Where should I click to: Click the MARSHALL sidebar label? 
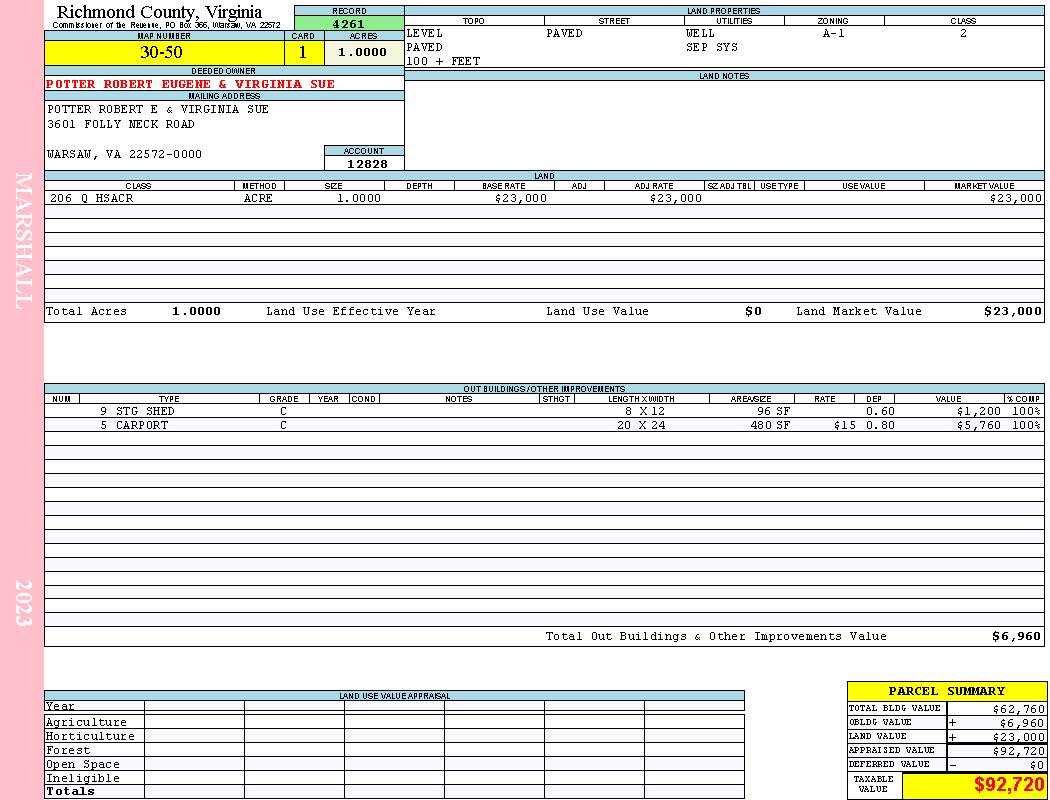coord(23,241)
